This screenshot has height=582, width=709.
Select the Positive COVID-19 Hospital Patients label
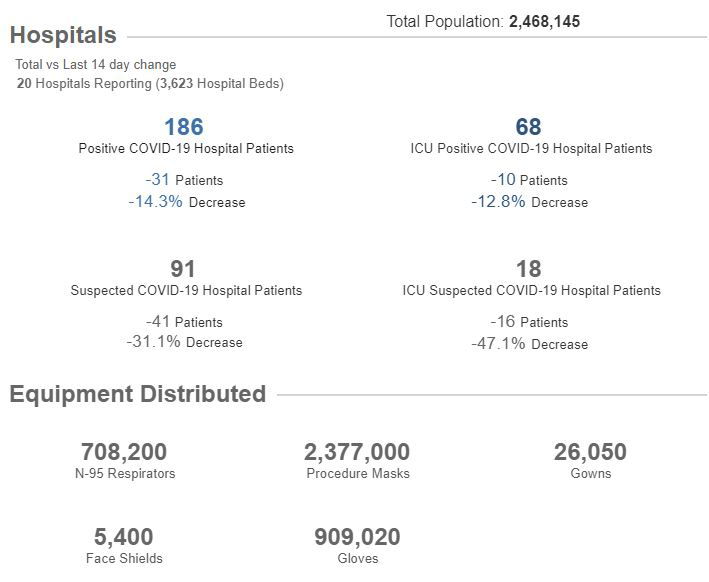pyautogui.click(x=186, y=149)
